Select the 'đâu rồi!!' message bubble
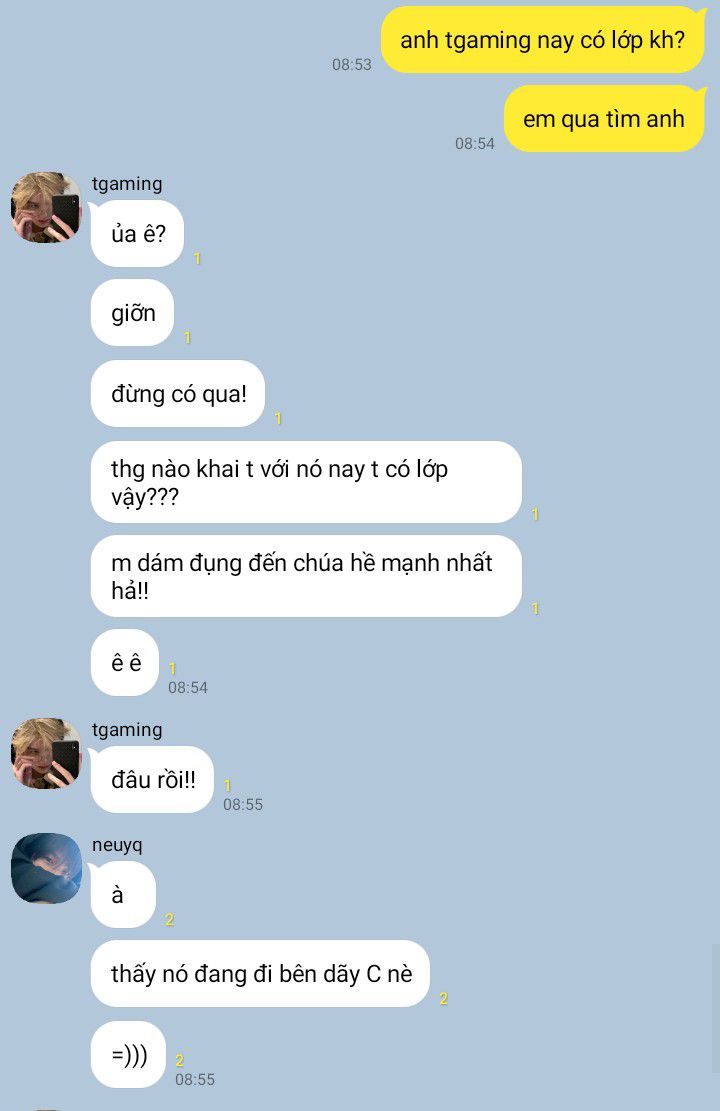The height and width of the screenshot is (1111, 720). [x=152, y=779]
